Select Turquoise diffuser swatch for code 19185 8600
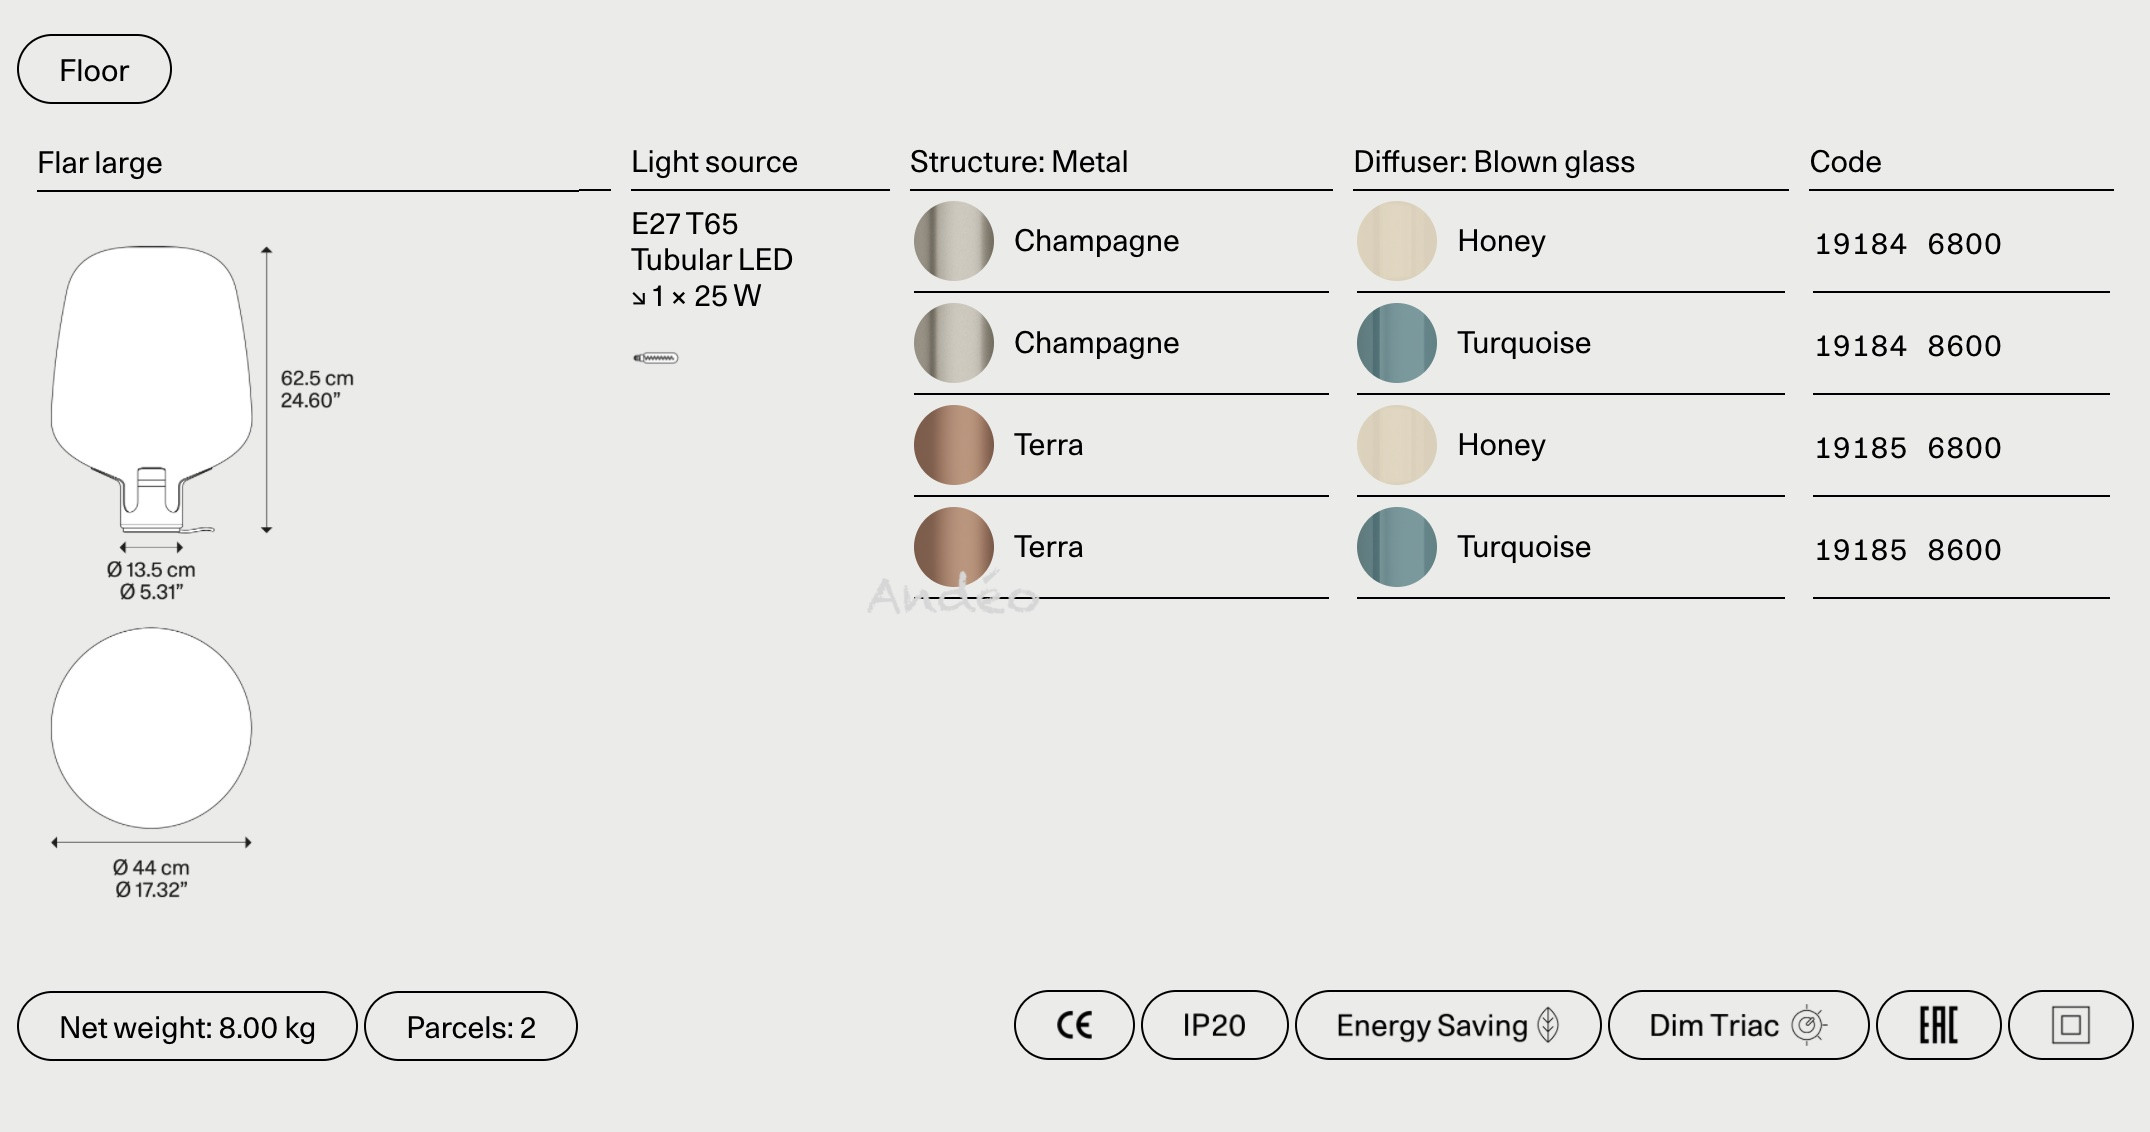 coord(1397,547)
